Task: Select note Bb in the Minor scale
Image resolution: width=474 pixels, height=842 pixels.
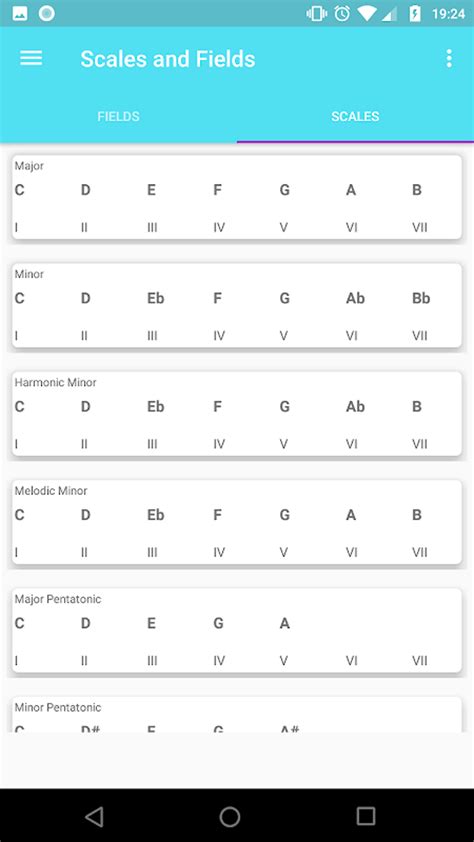Action: tap(421, 298)
